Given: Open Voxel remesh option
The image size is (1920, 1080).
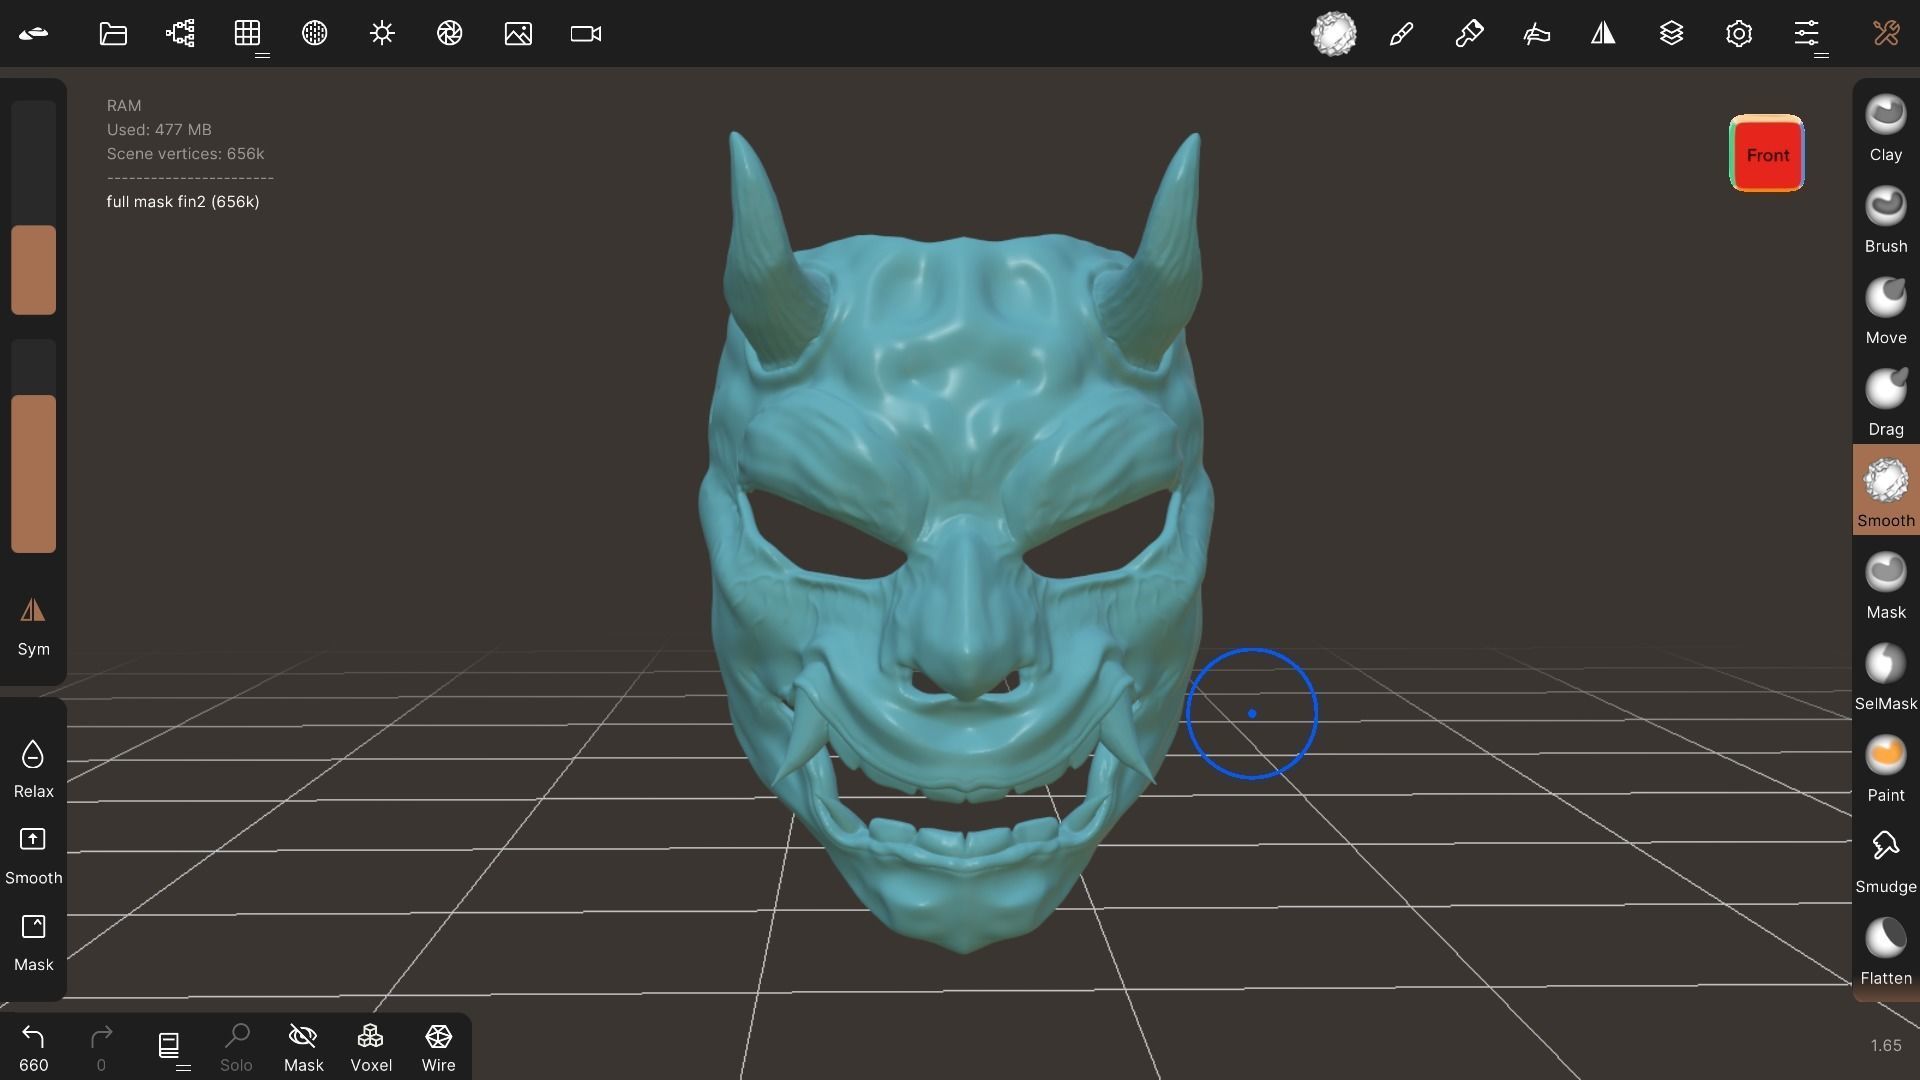Looking at the screenshot, I should [x=371, y=1047].
